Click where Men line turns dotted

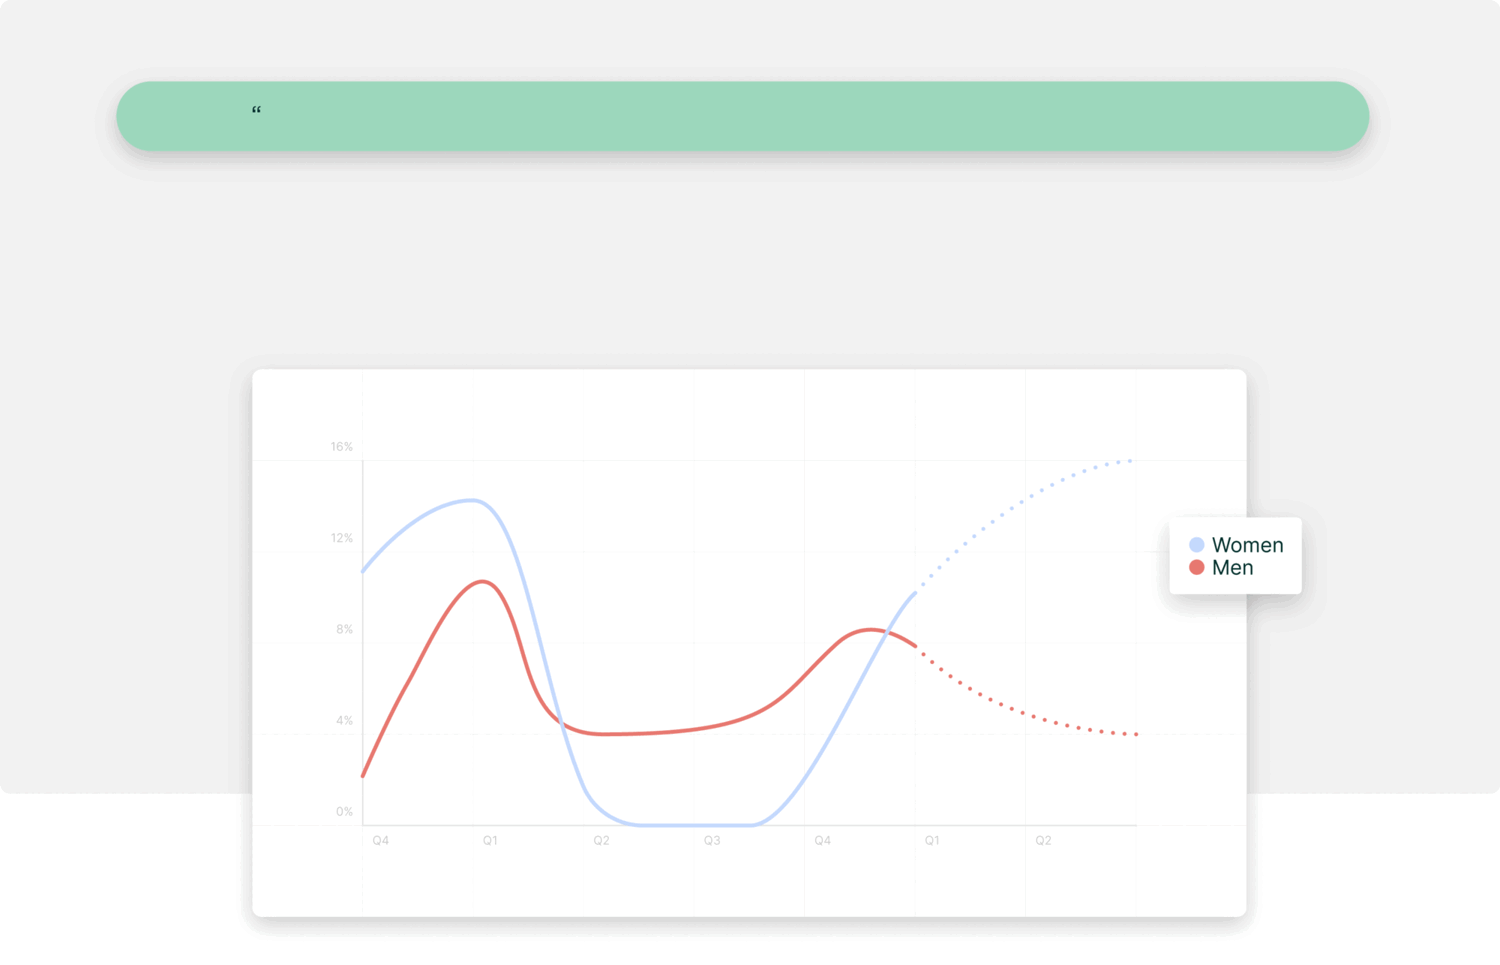coord(915,646)
